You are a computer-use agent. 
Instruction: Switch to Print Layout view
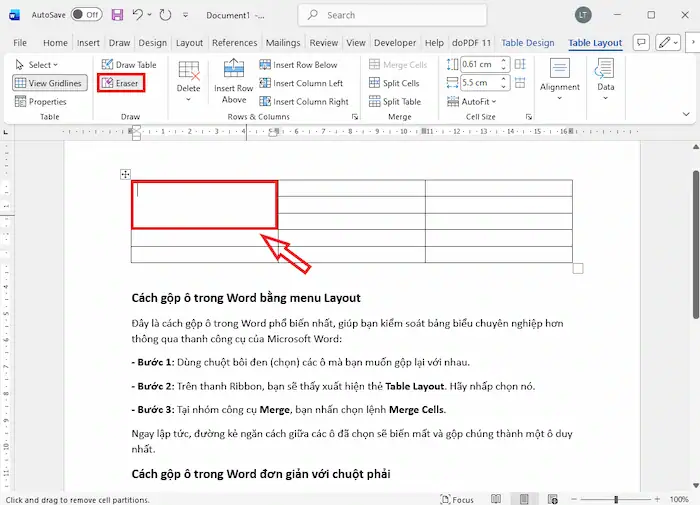[x=524, y=499]
